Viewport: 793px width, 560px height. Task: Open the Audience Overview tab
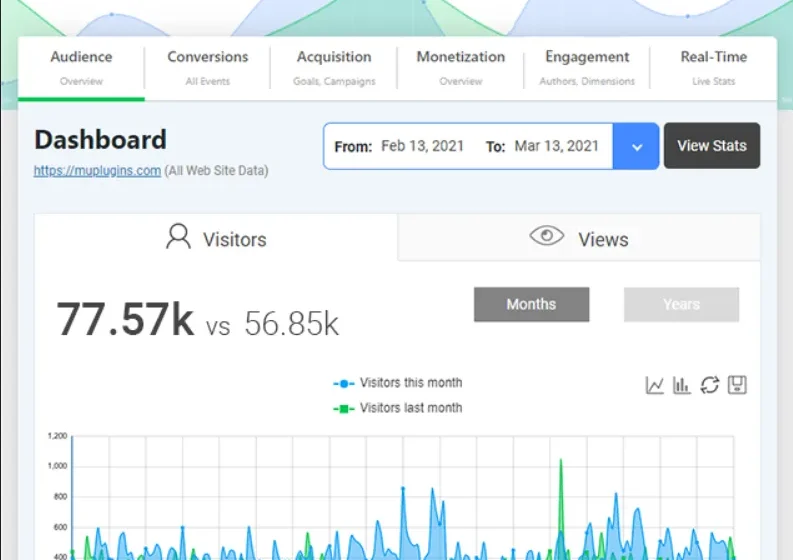point(81,68)
